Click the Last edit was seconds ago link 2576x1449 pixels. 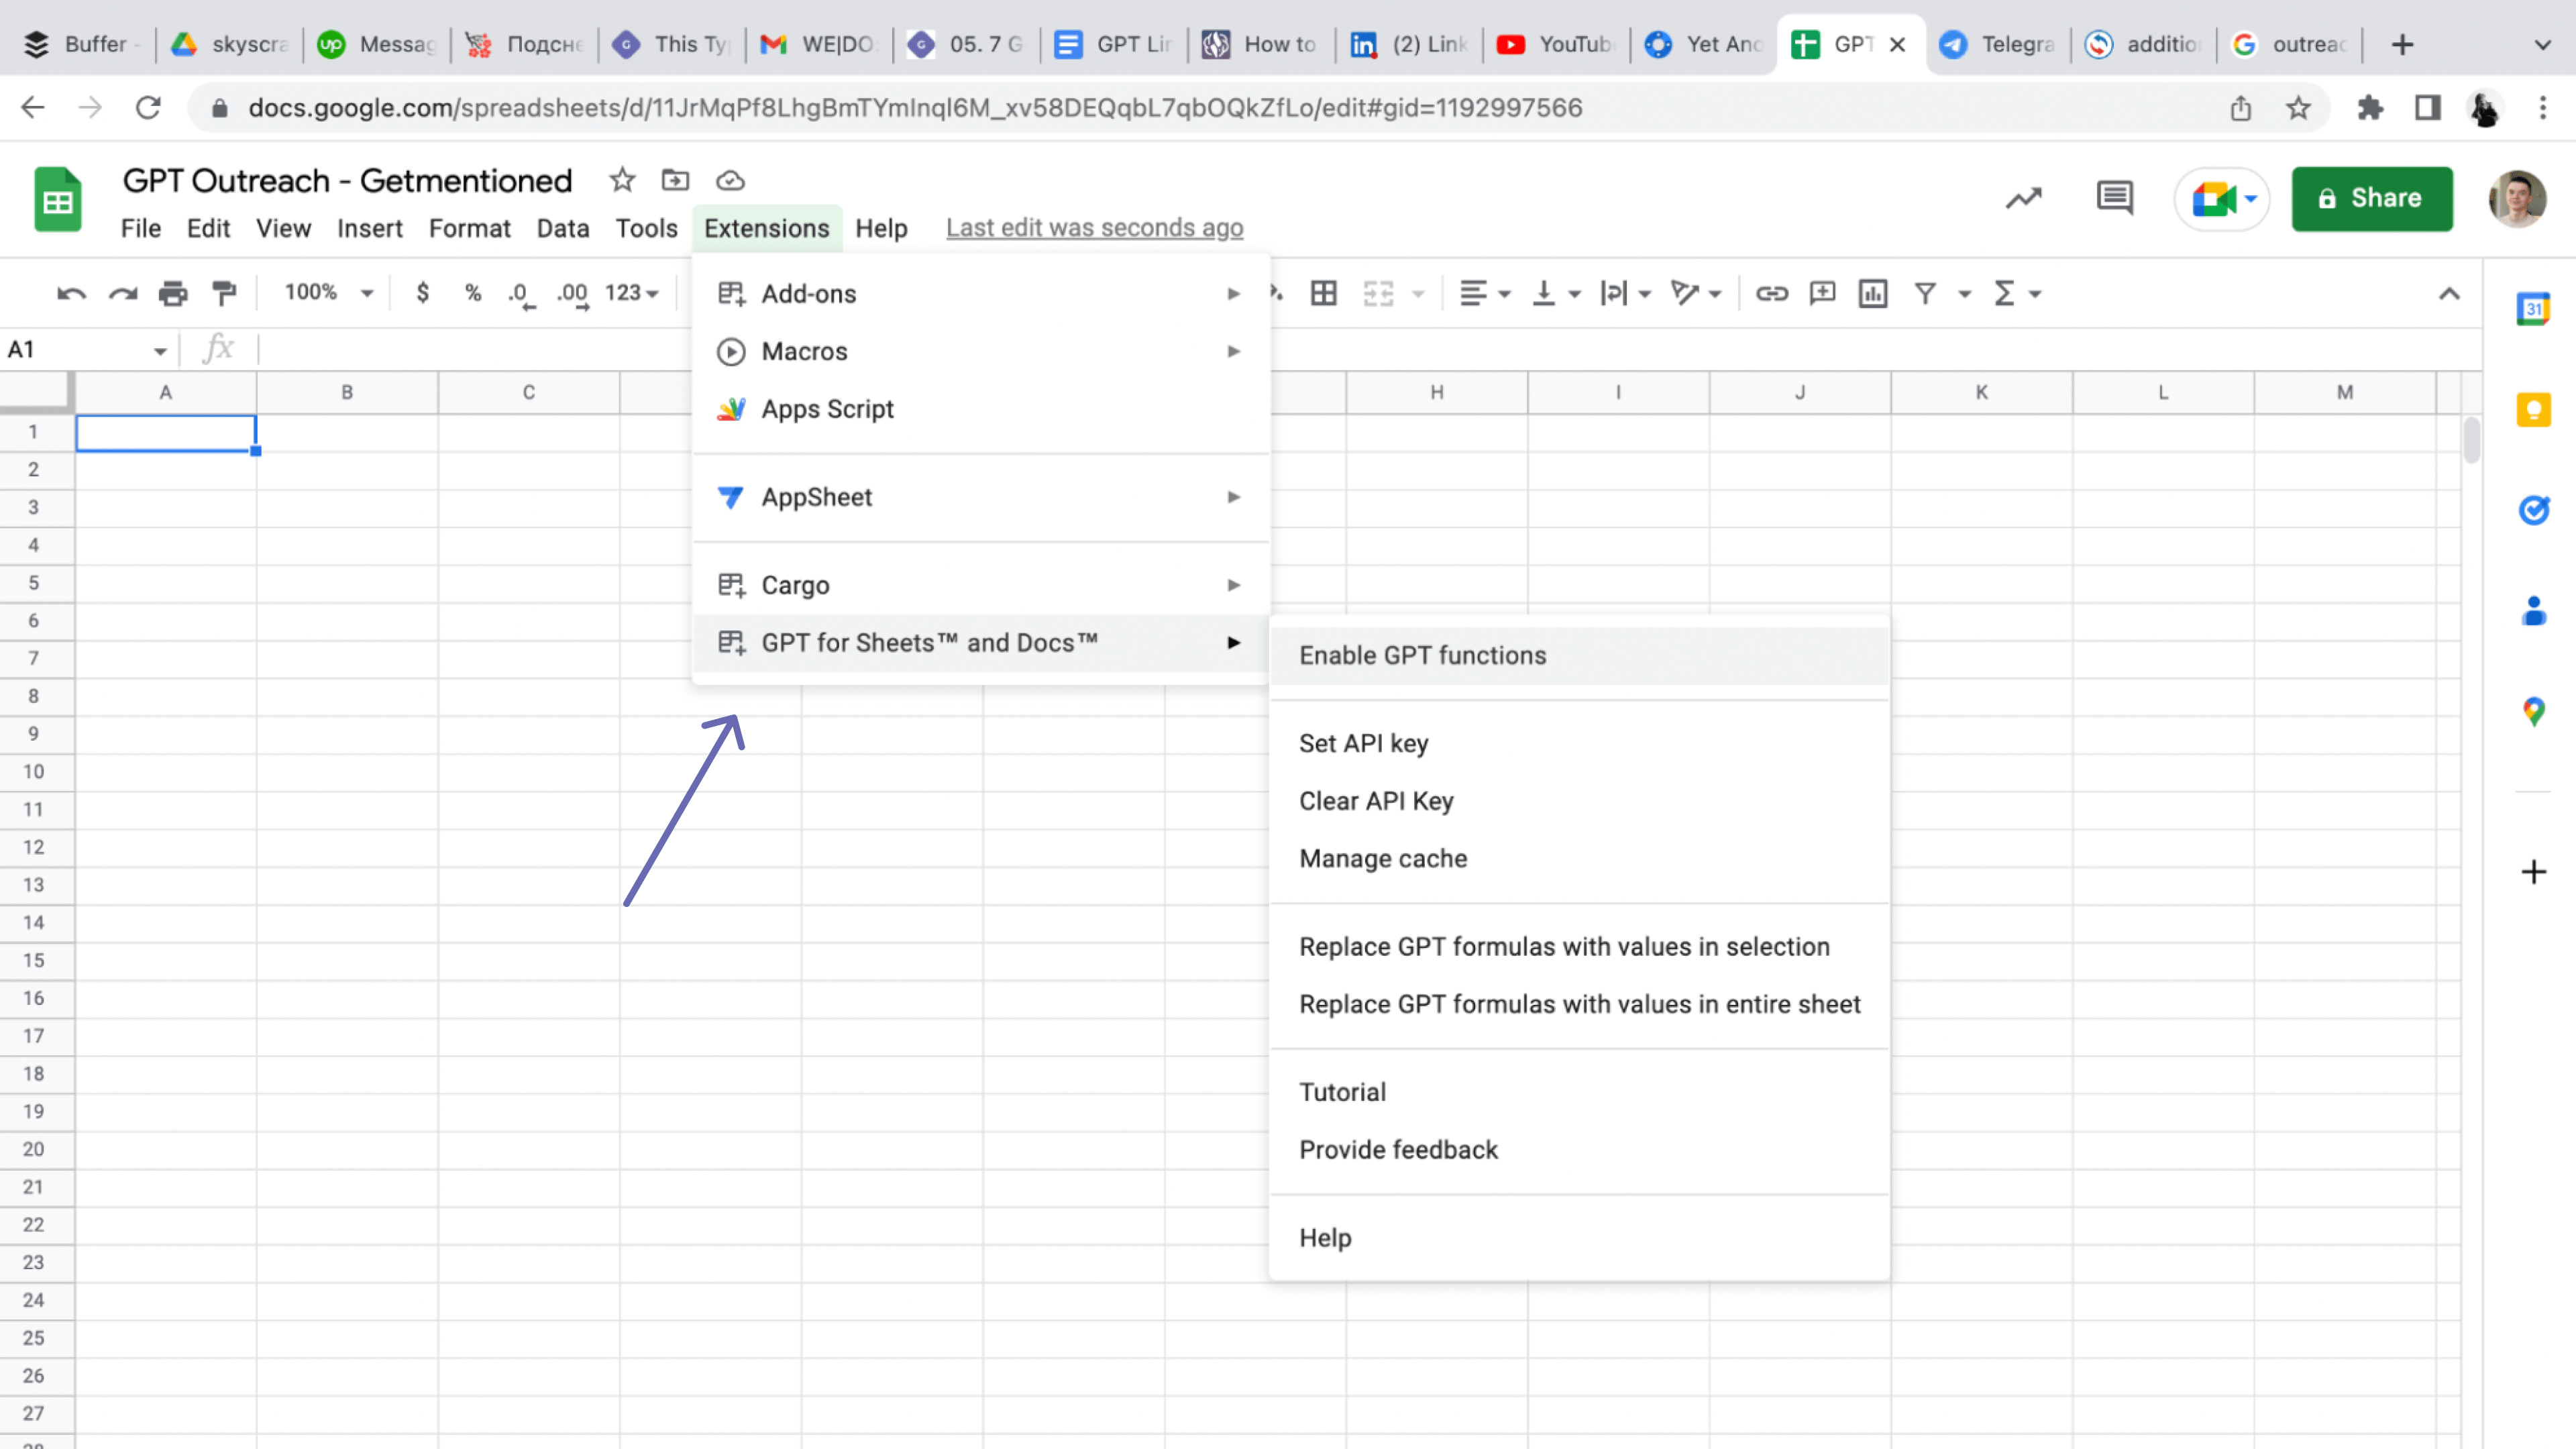[1094, 228]
